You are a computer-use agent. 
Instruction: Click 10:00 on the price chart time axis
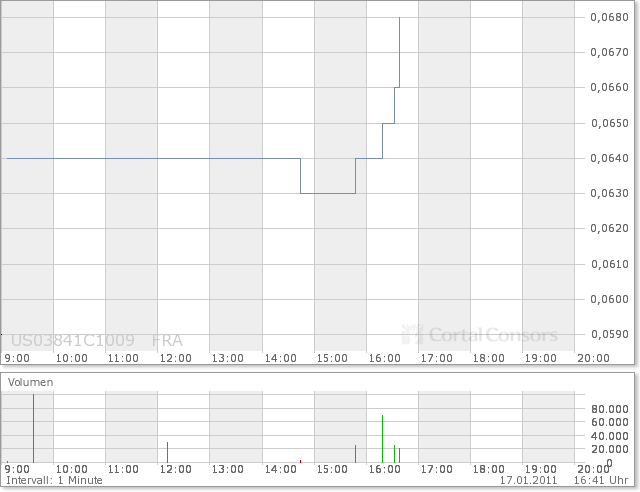[x=71, y=358]
